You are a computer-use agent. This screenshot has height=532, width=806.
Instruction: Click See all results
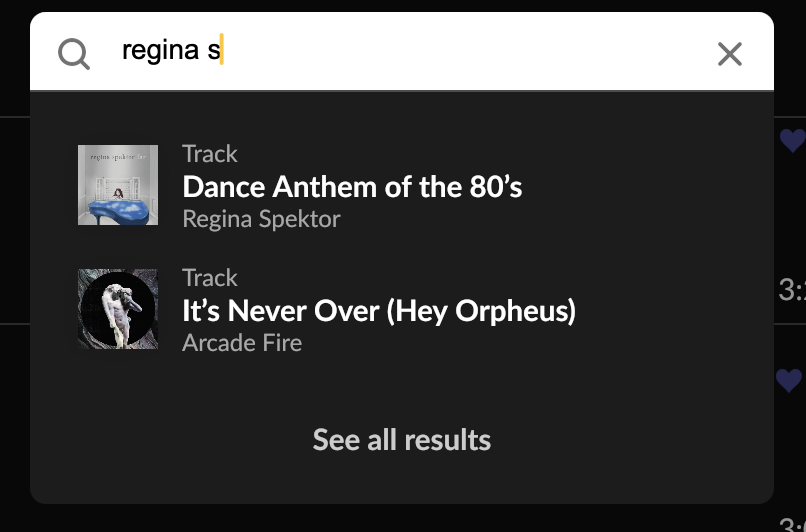[401, 440]
